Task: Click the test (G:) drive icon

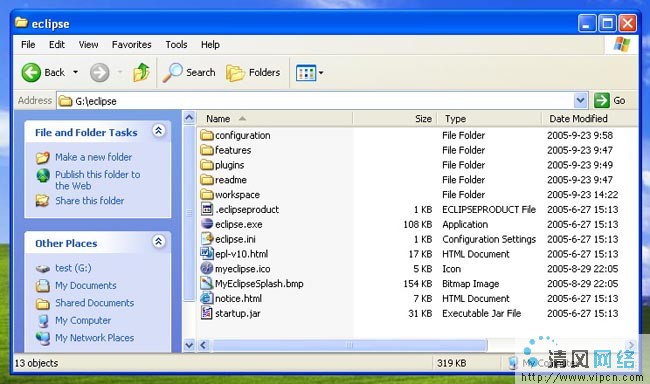Action: [x=43, y=269]
